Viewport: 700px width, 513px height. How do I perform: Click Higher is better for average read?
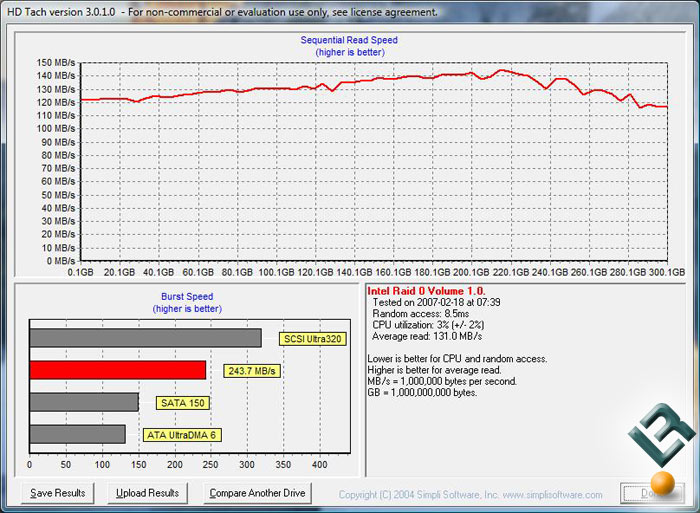click(434, 370)
